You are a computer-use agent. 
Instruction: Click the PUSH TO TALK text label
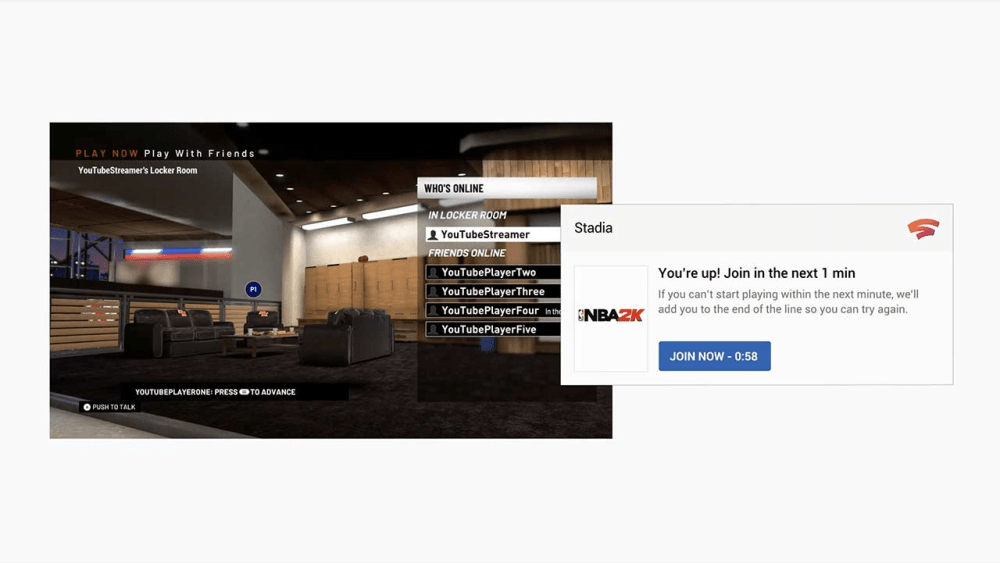114,407
